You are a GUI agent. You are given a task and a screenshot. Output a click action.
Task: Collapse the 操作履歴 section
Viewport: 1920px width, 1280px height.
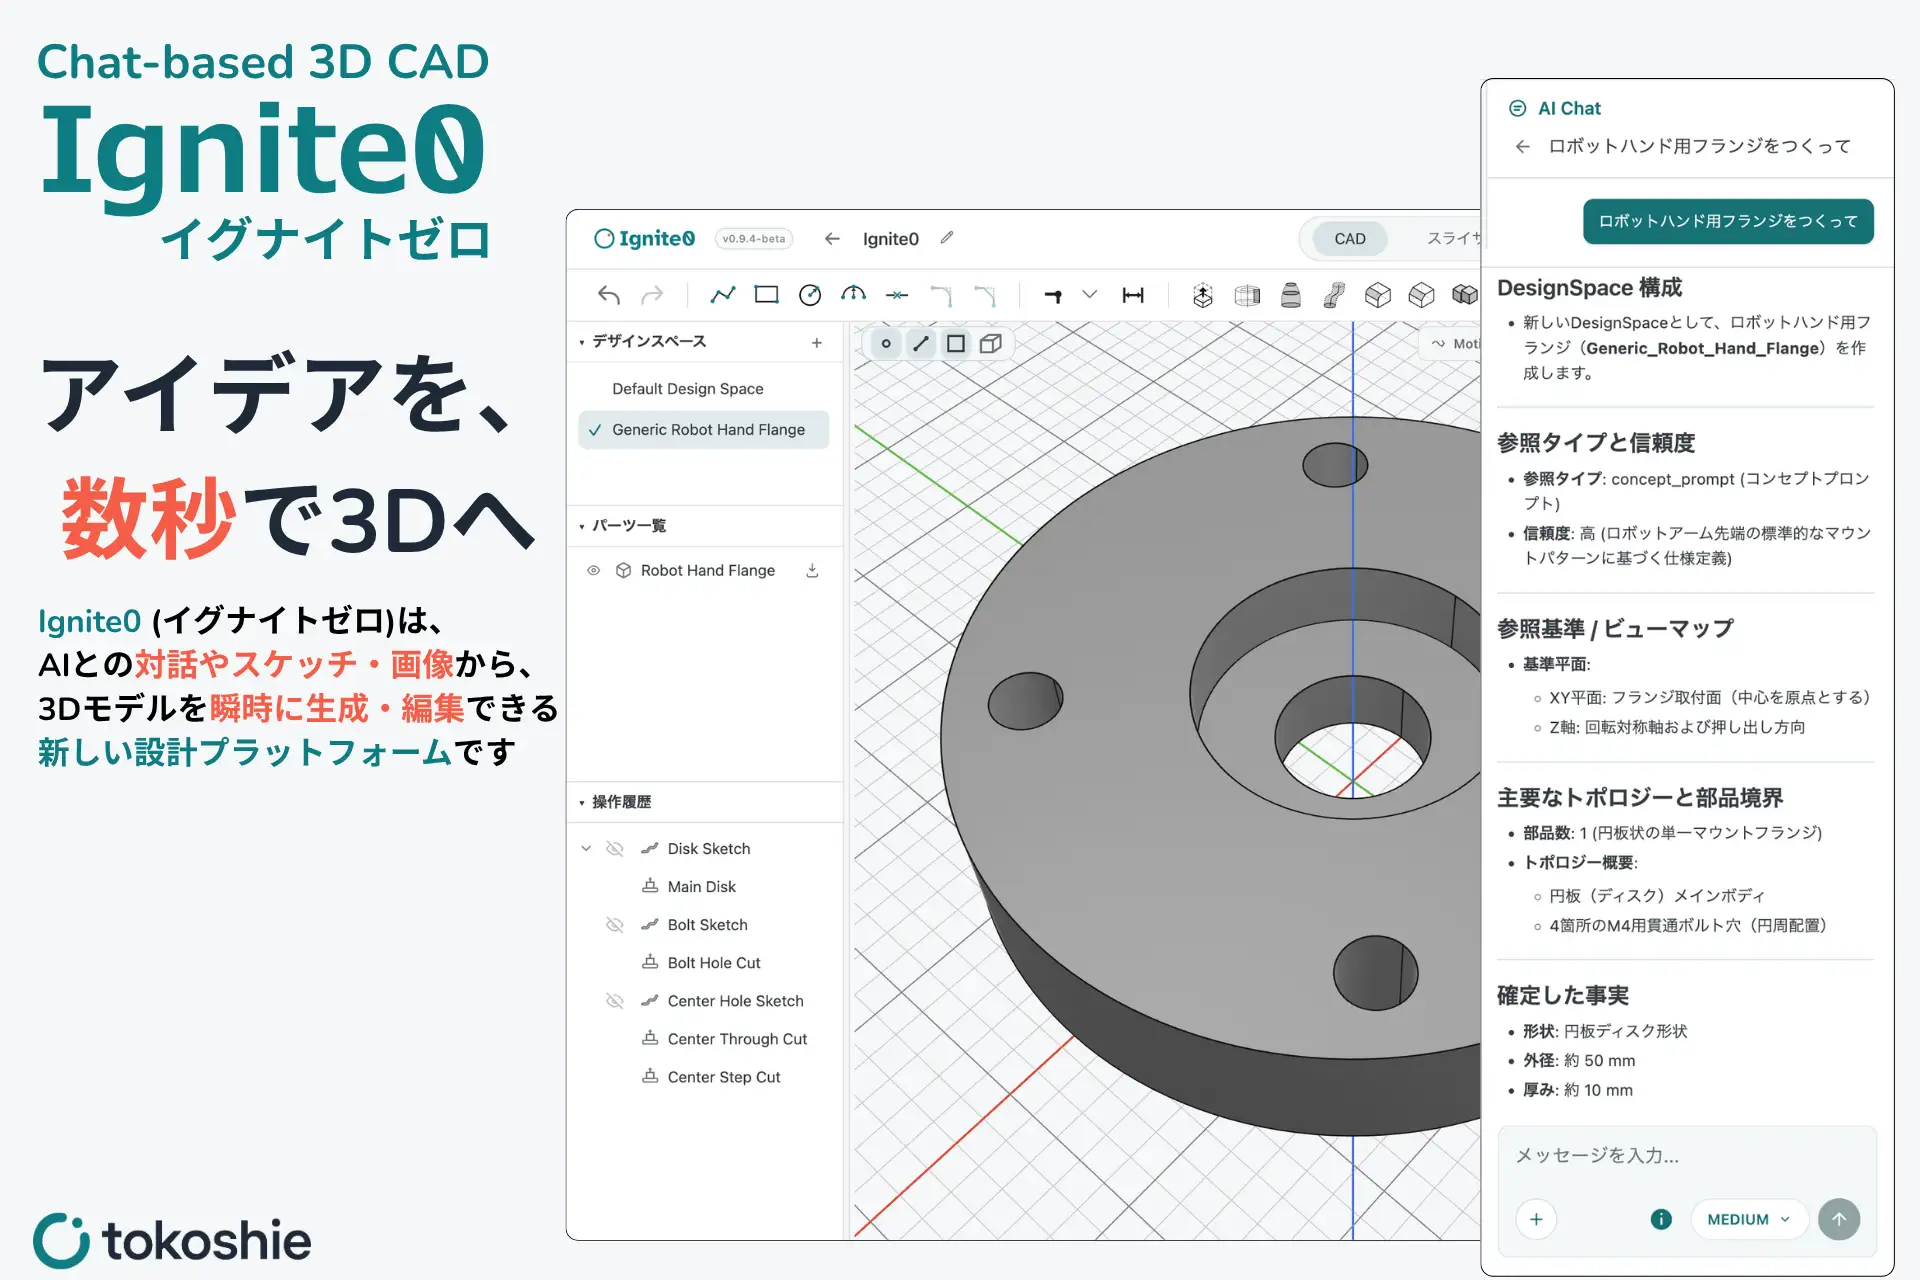(582, 802)
